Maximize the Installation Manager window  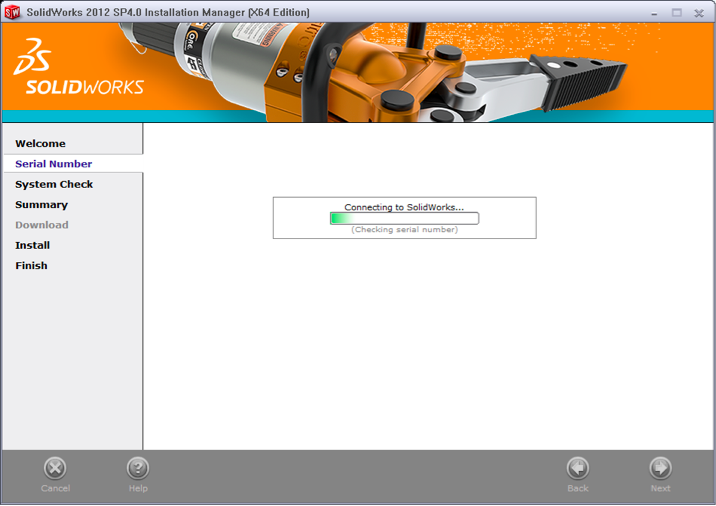[x=677, y=13]
